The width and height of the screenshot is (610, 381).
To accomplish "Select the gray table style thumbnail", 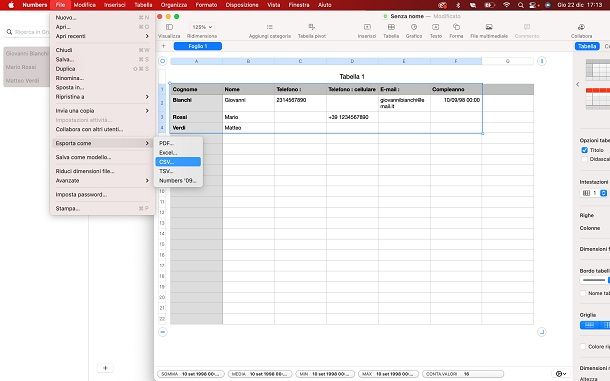I will (x=598, y=70).
